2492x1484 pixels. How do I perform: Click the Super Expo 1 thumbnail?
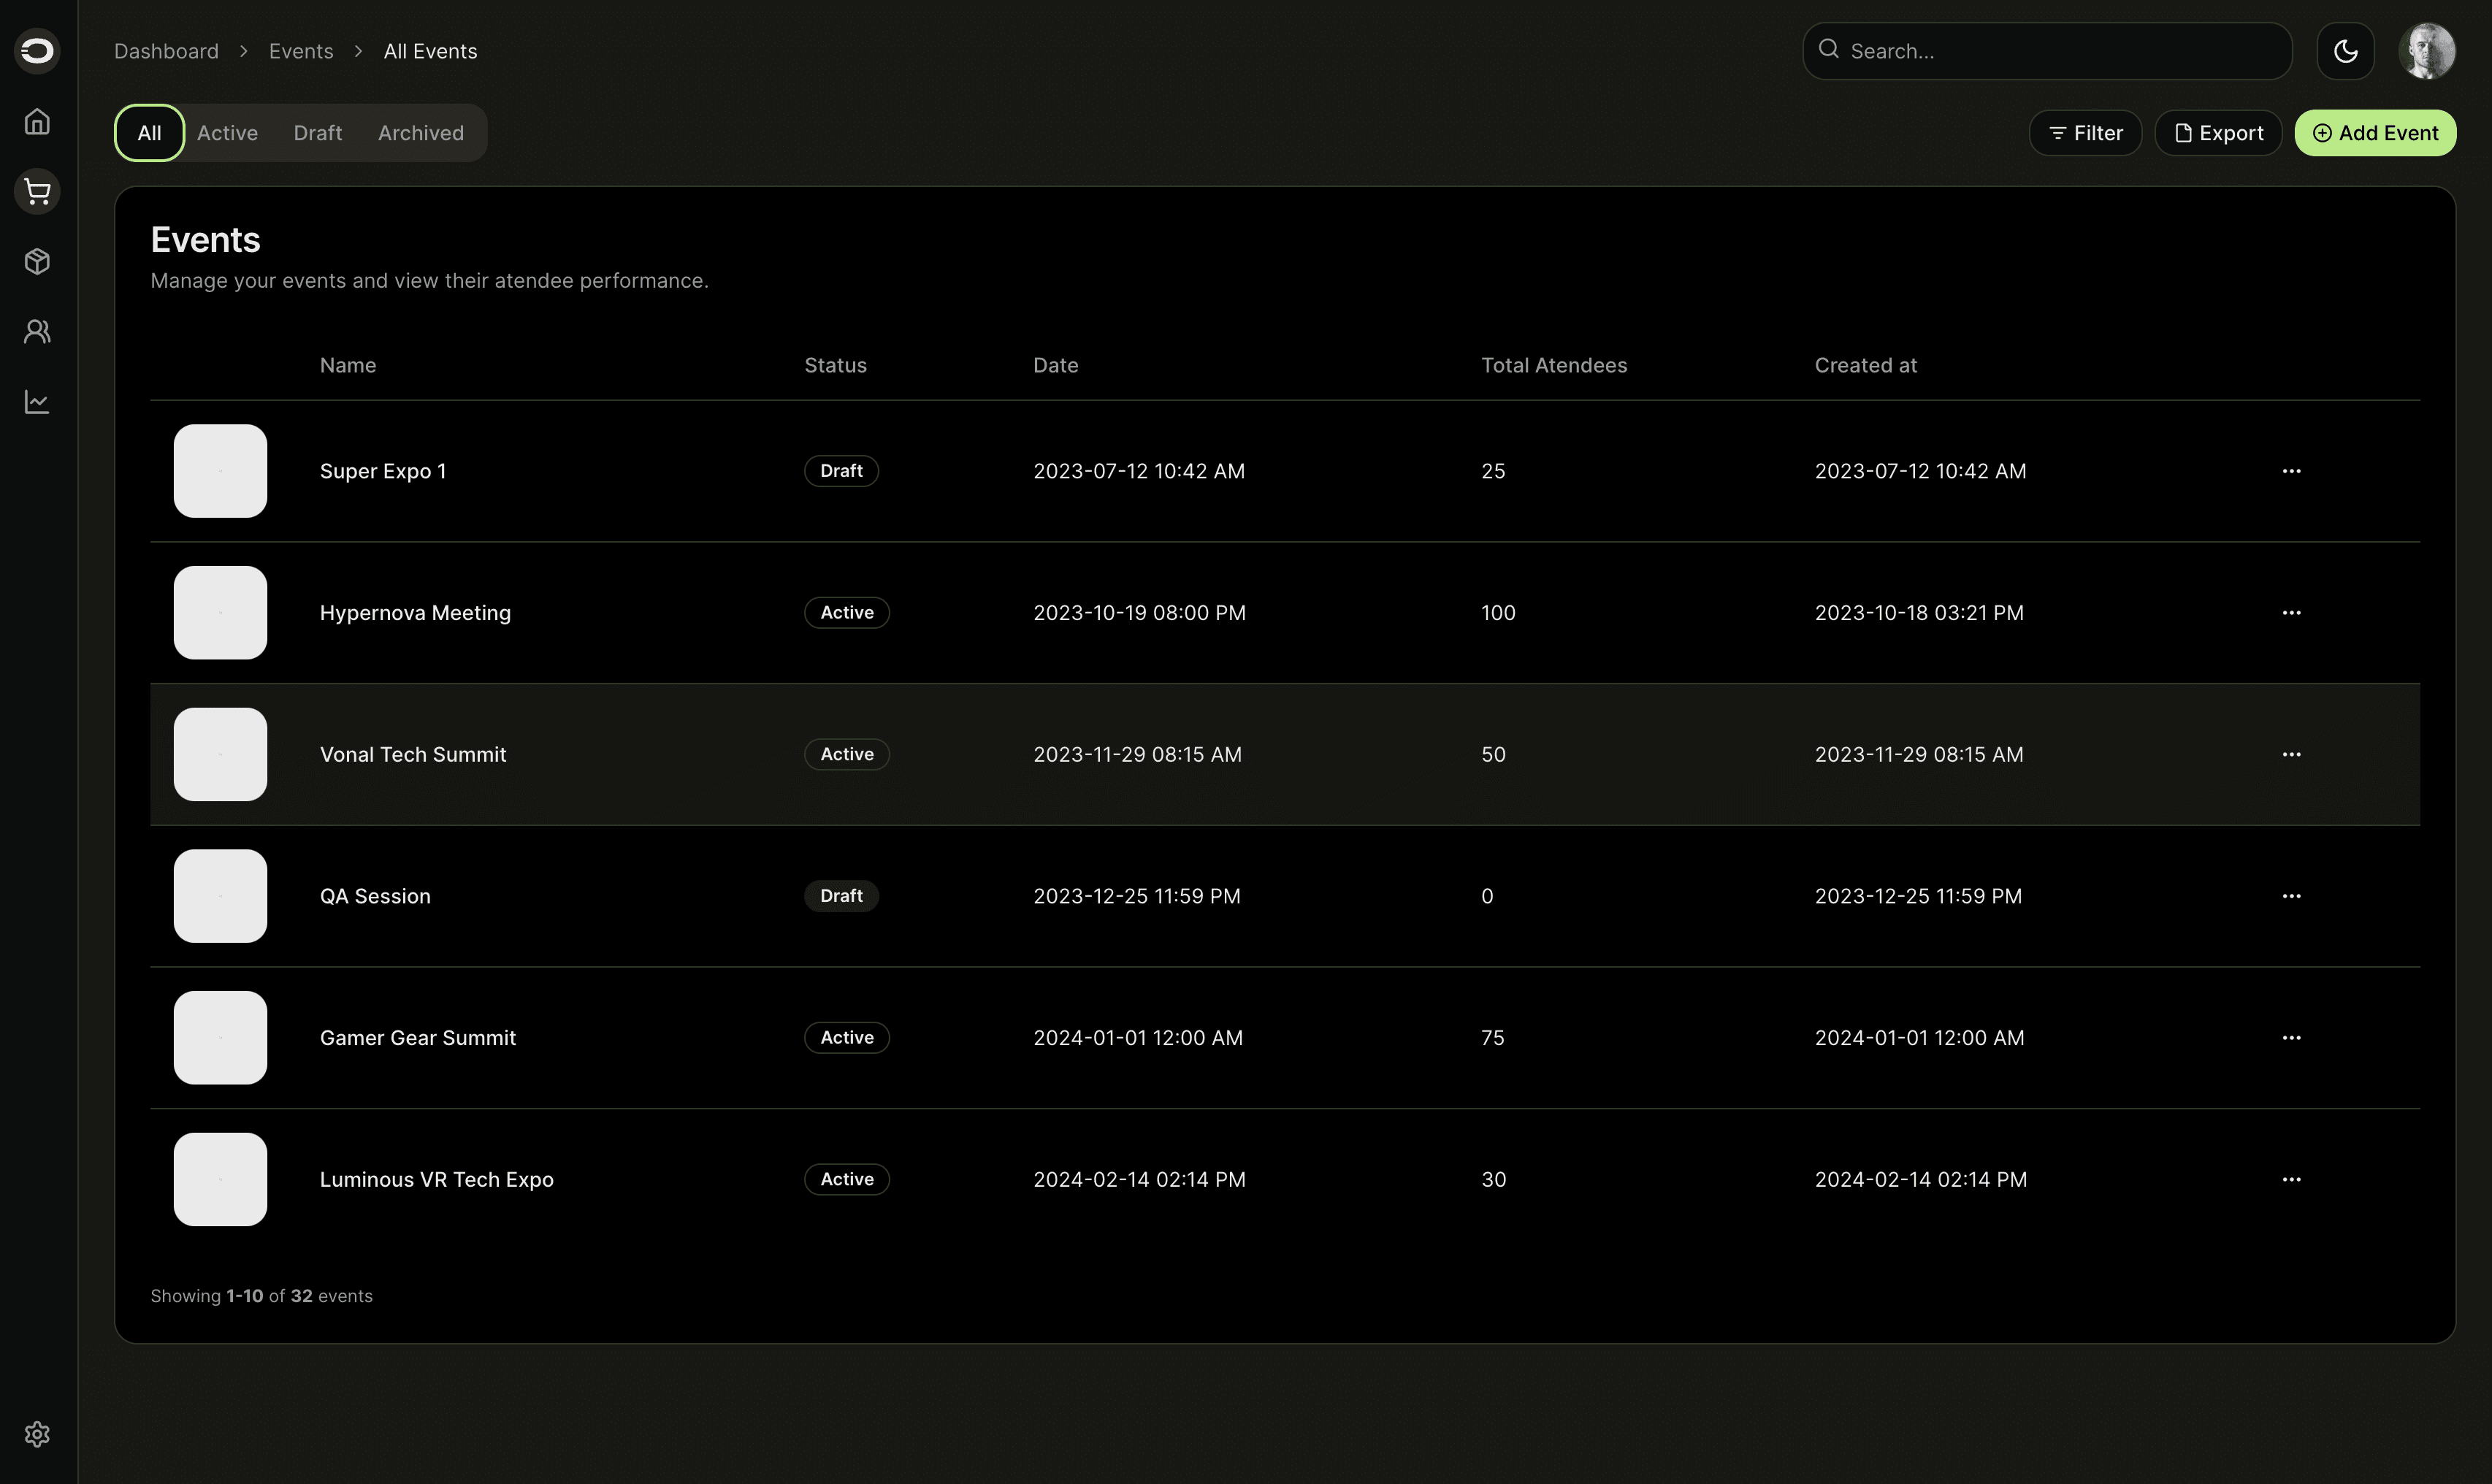coord(220,471)
